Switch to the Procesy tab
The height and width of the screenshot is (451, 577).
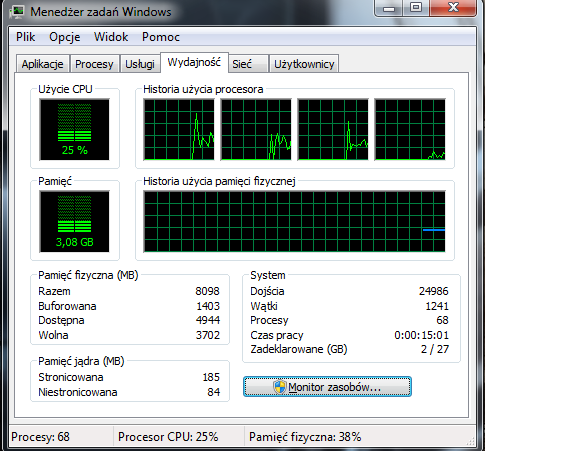coord(94,64)
